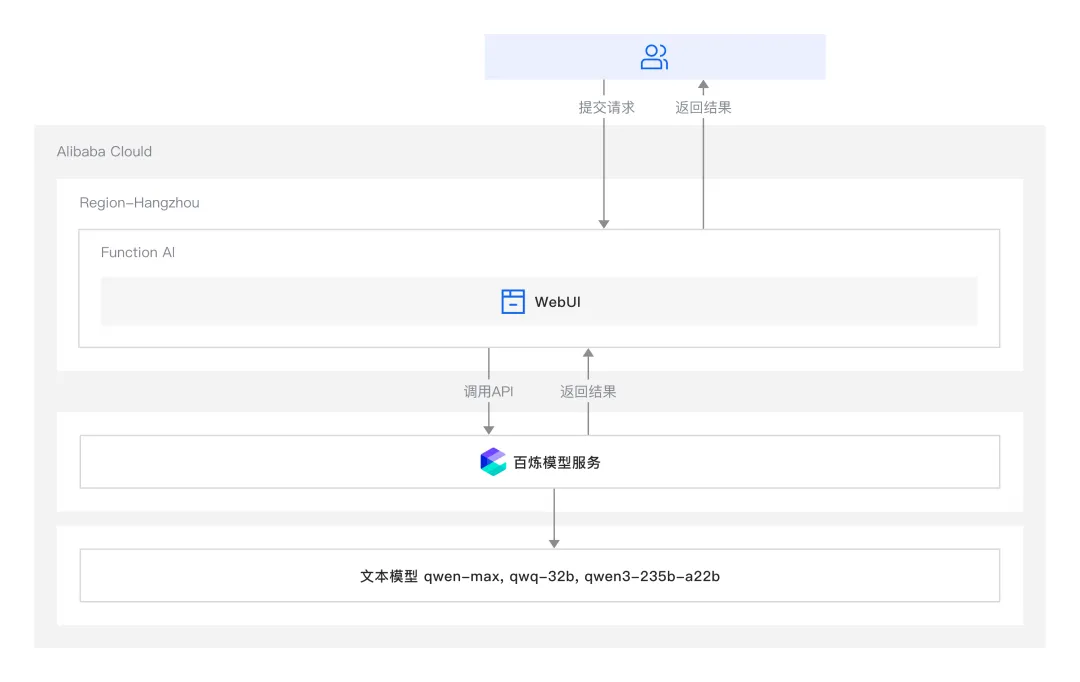Click the Function AI label

click(138, 252)
